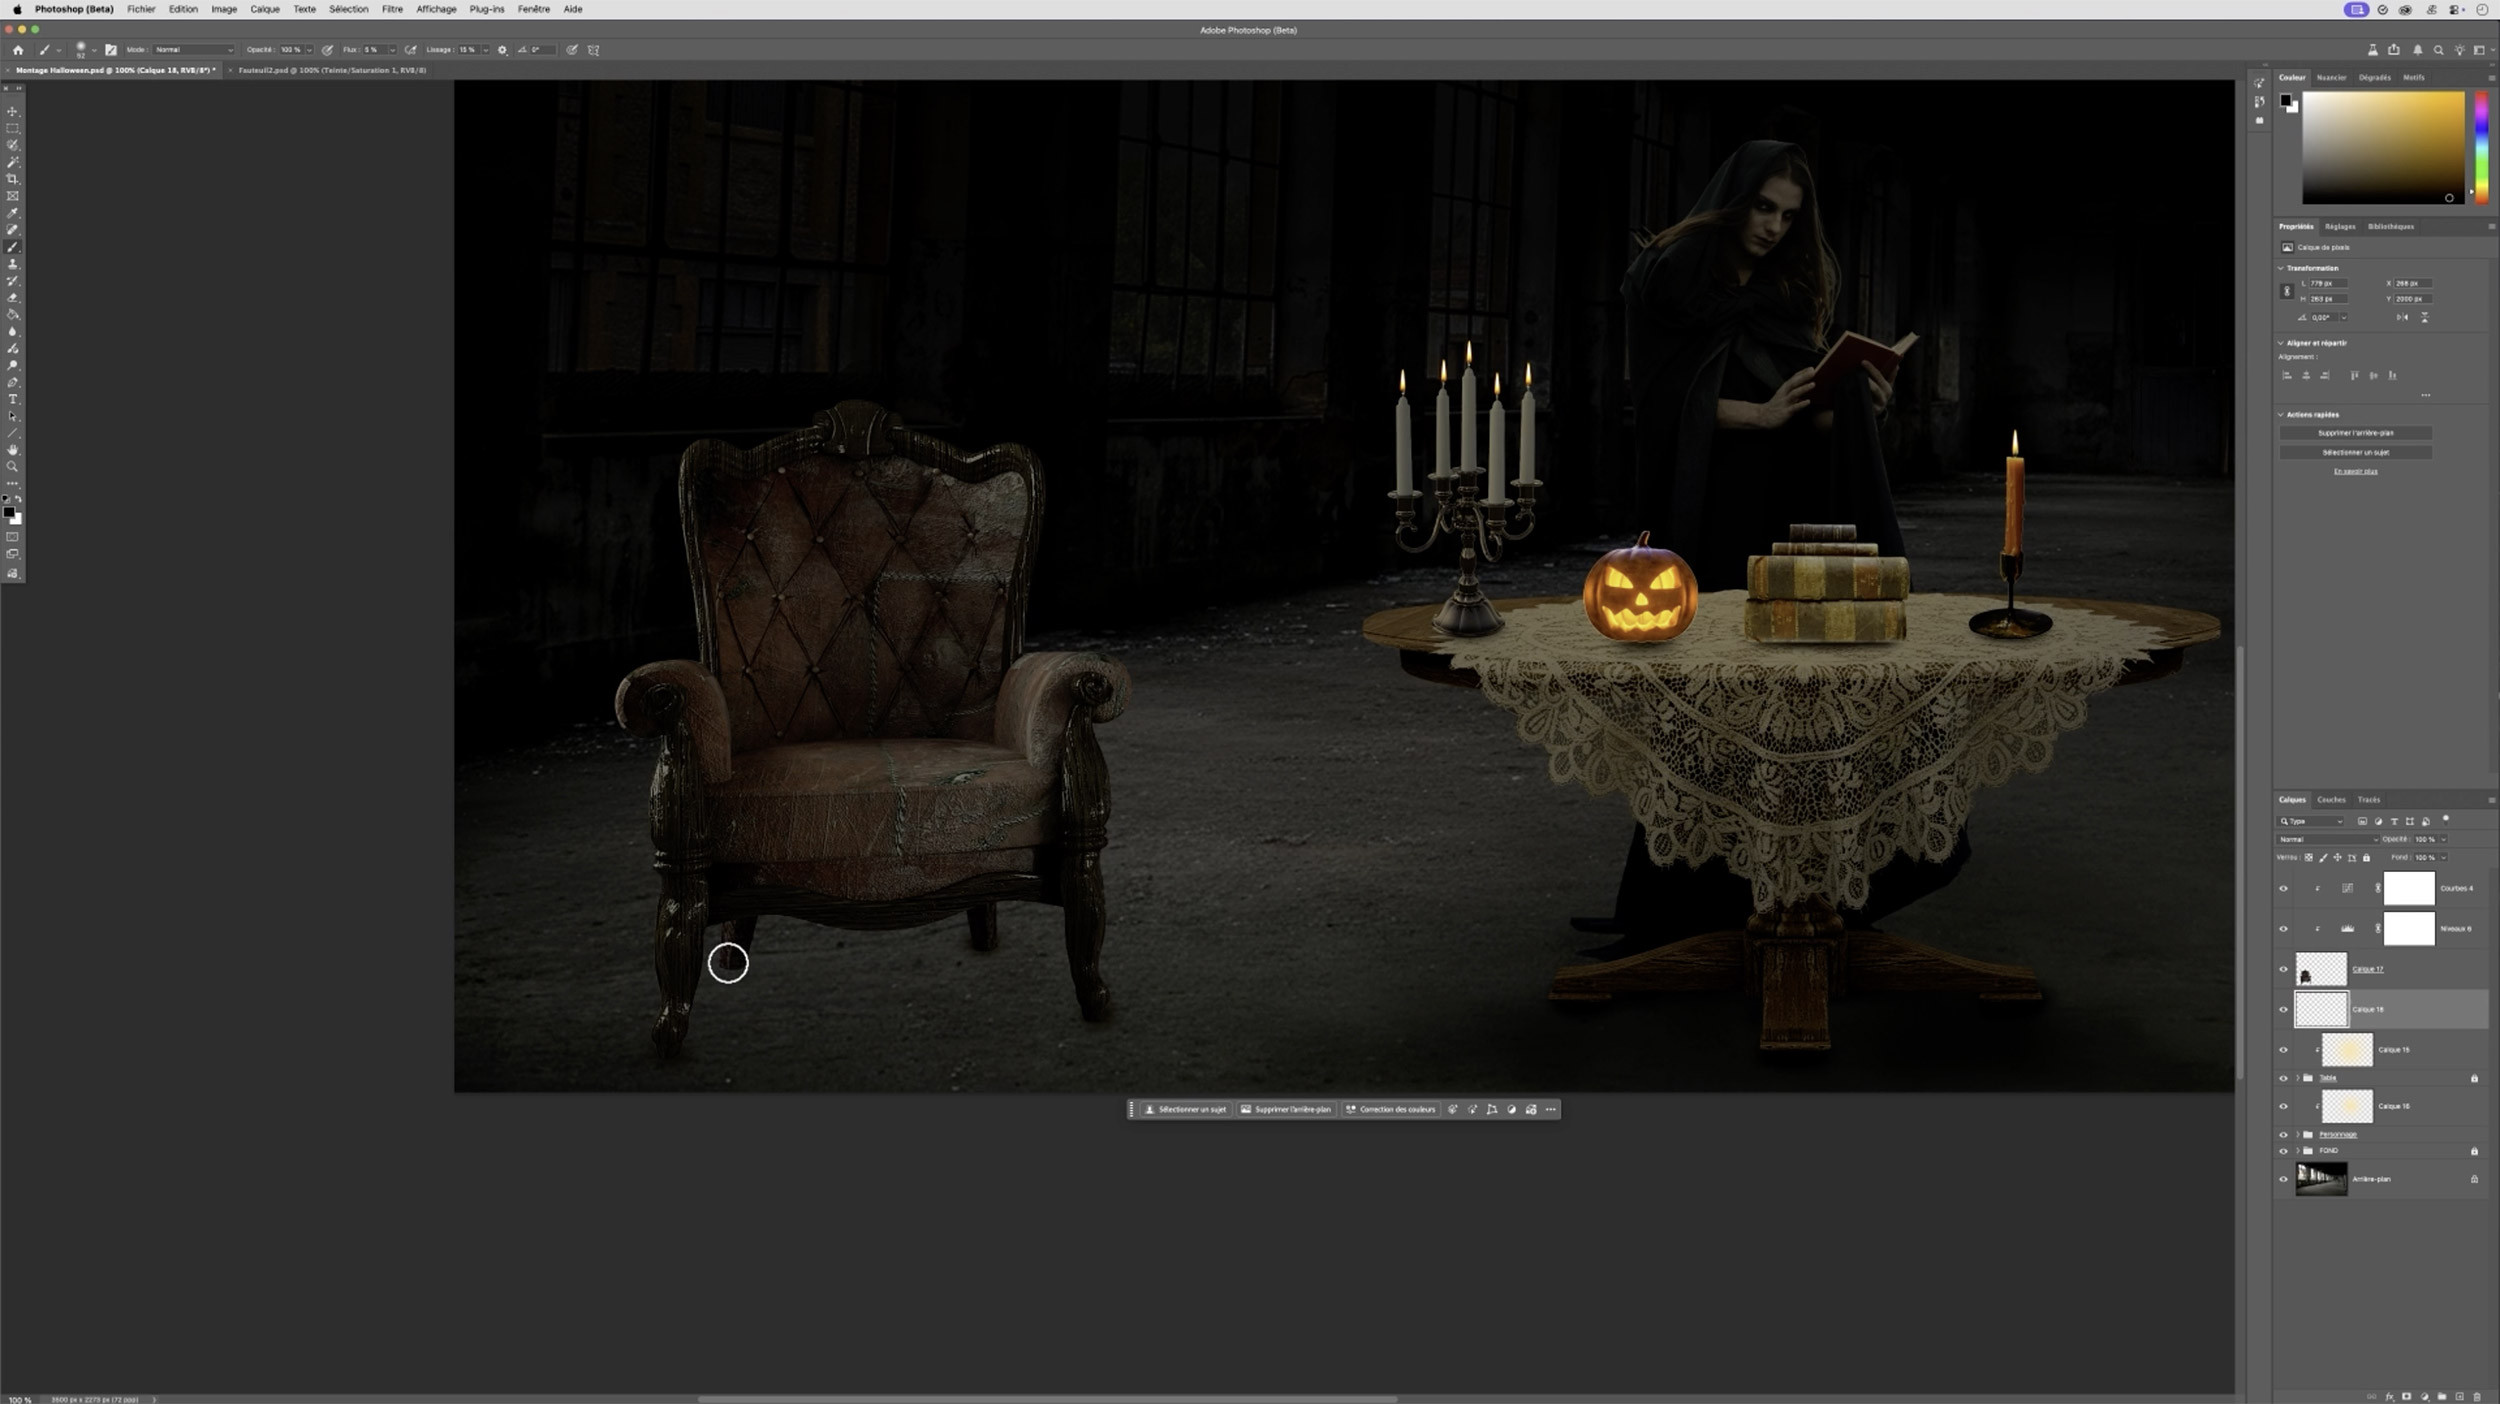The height and width of the screenshot is (1404, 2500).
Task: Select the Move tool
Action: pos(13,111)
